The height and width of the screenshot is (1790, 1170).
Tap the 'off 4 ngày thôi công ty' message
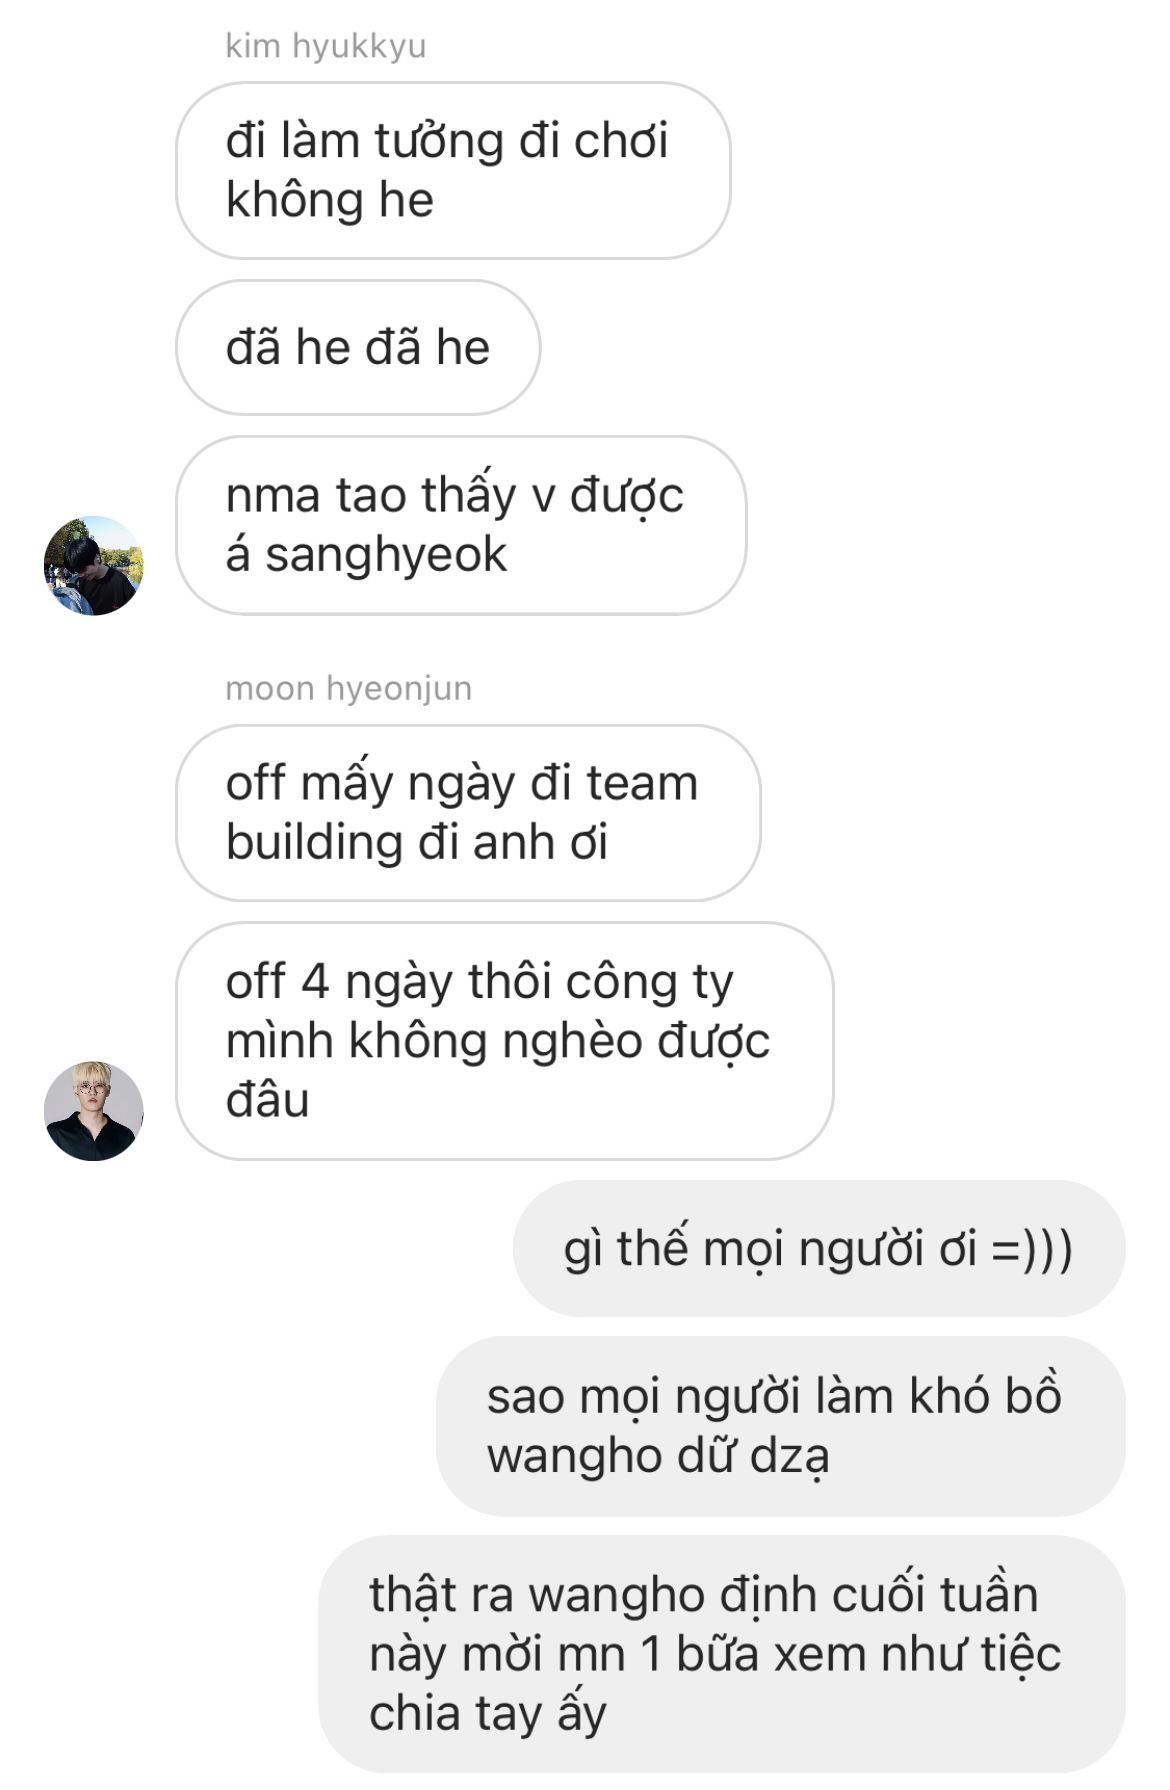(x=505, y=1041)
